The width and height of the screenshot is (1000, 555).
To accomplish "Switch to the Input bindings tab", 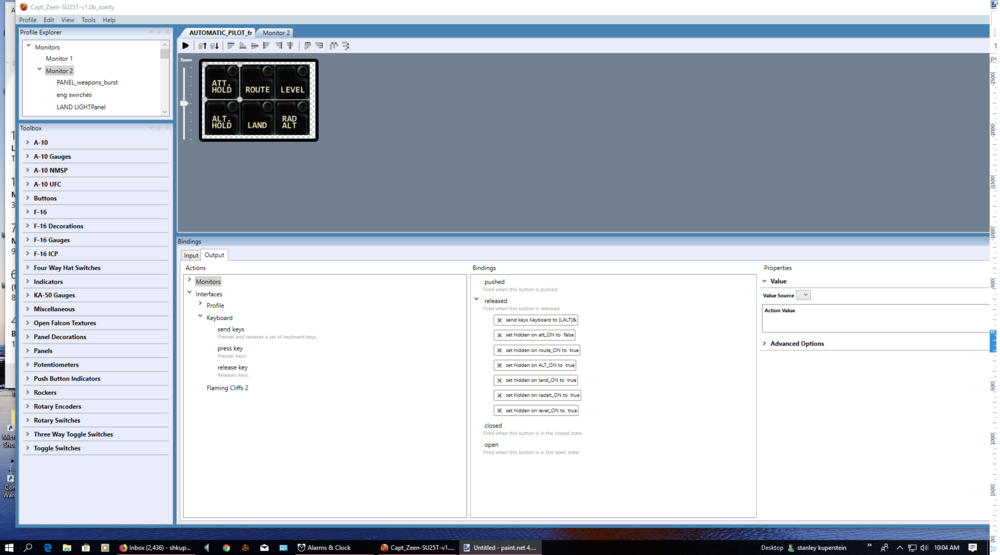I will [191, 255].
